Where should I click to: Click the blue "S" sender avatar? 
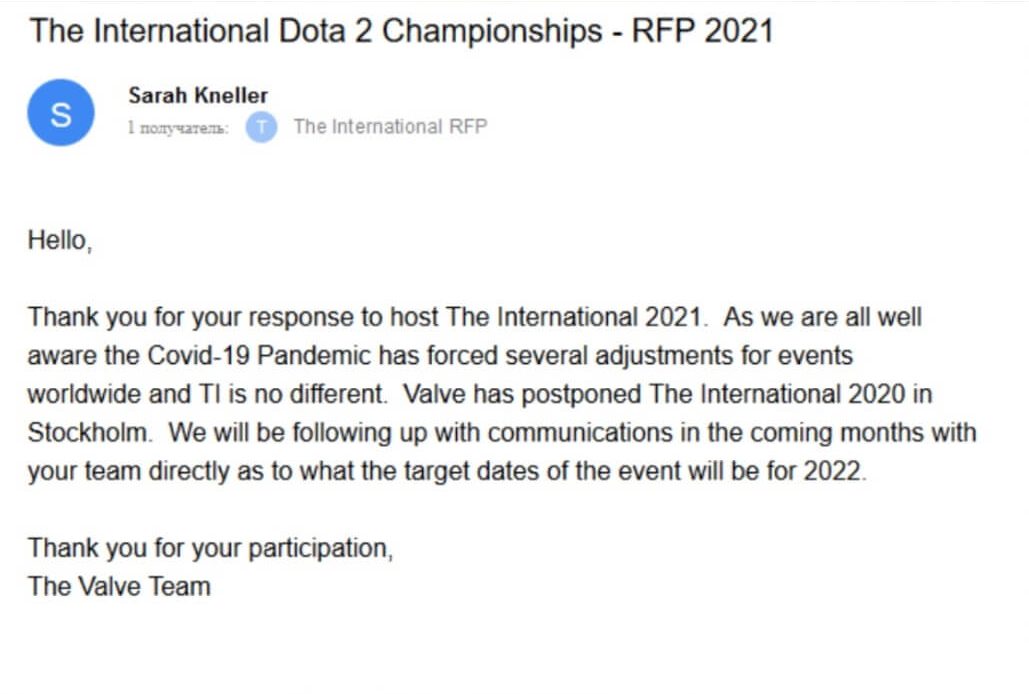pos(61,113)
